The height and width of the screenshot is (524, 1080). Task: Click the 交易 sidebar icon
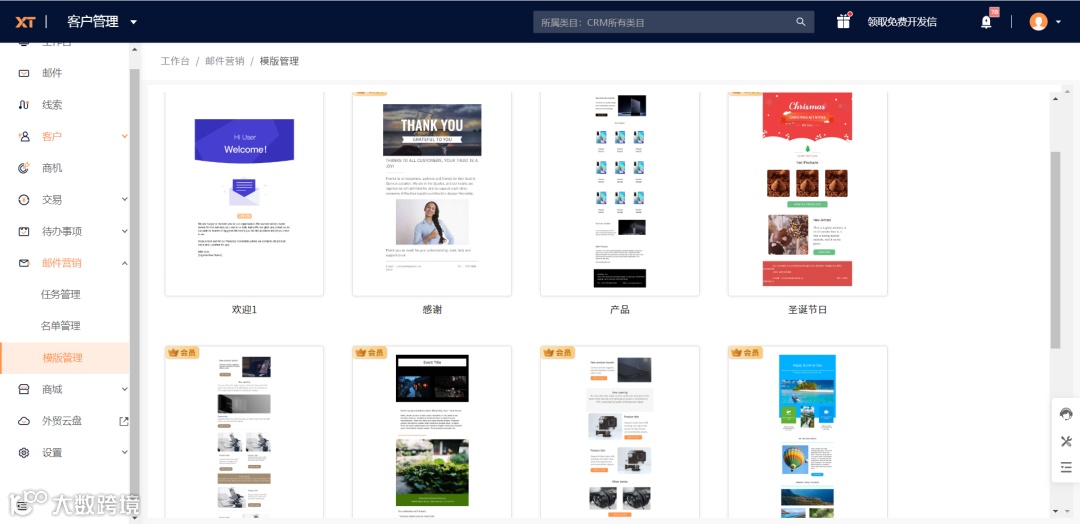coord(24,200)
